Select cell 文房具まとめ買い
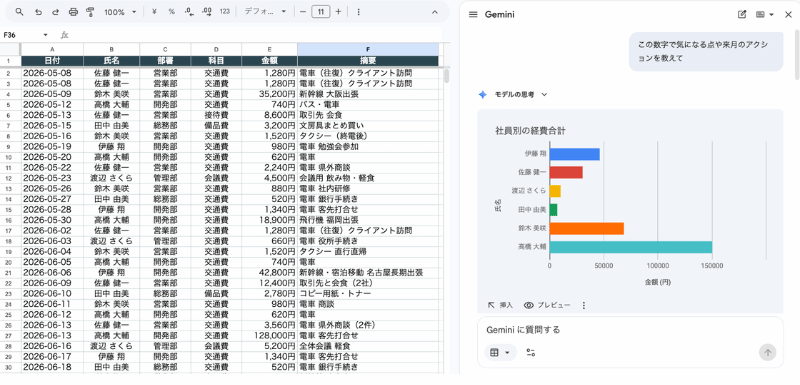The image size is (800, 385). coord(368,125)
